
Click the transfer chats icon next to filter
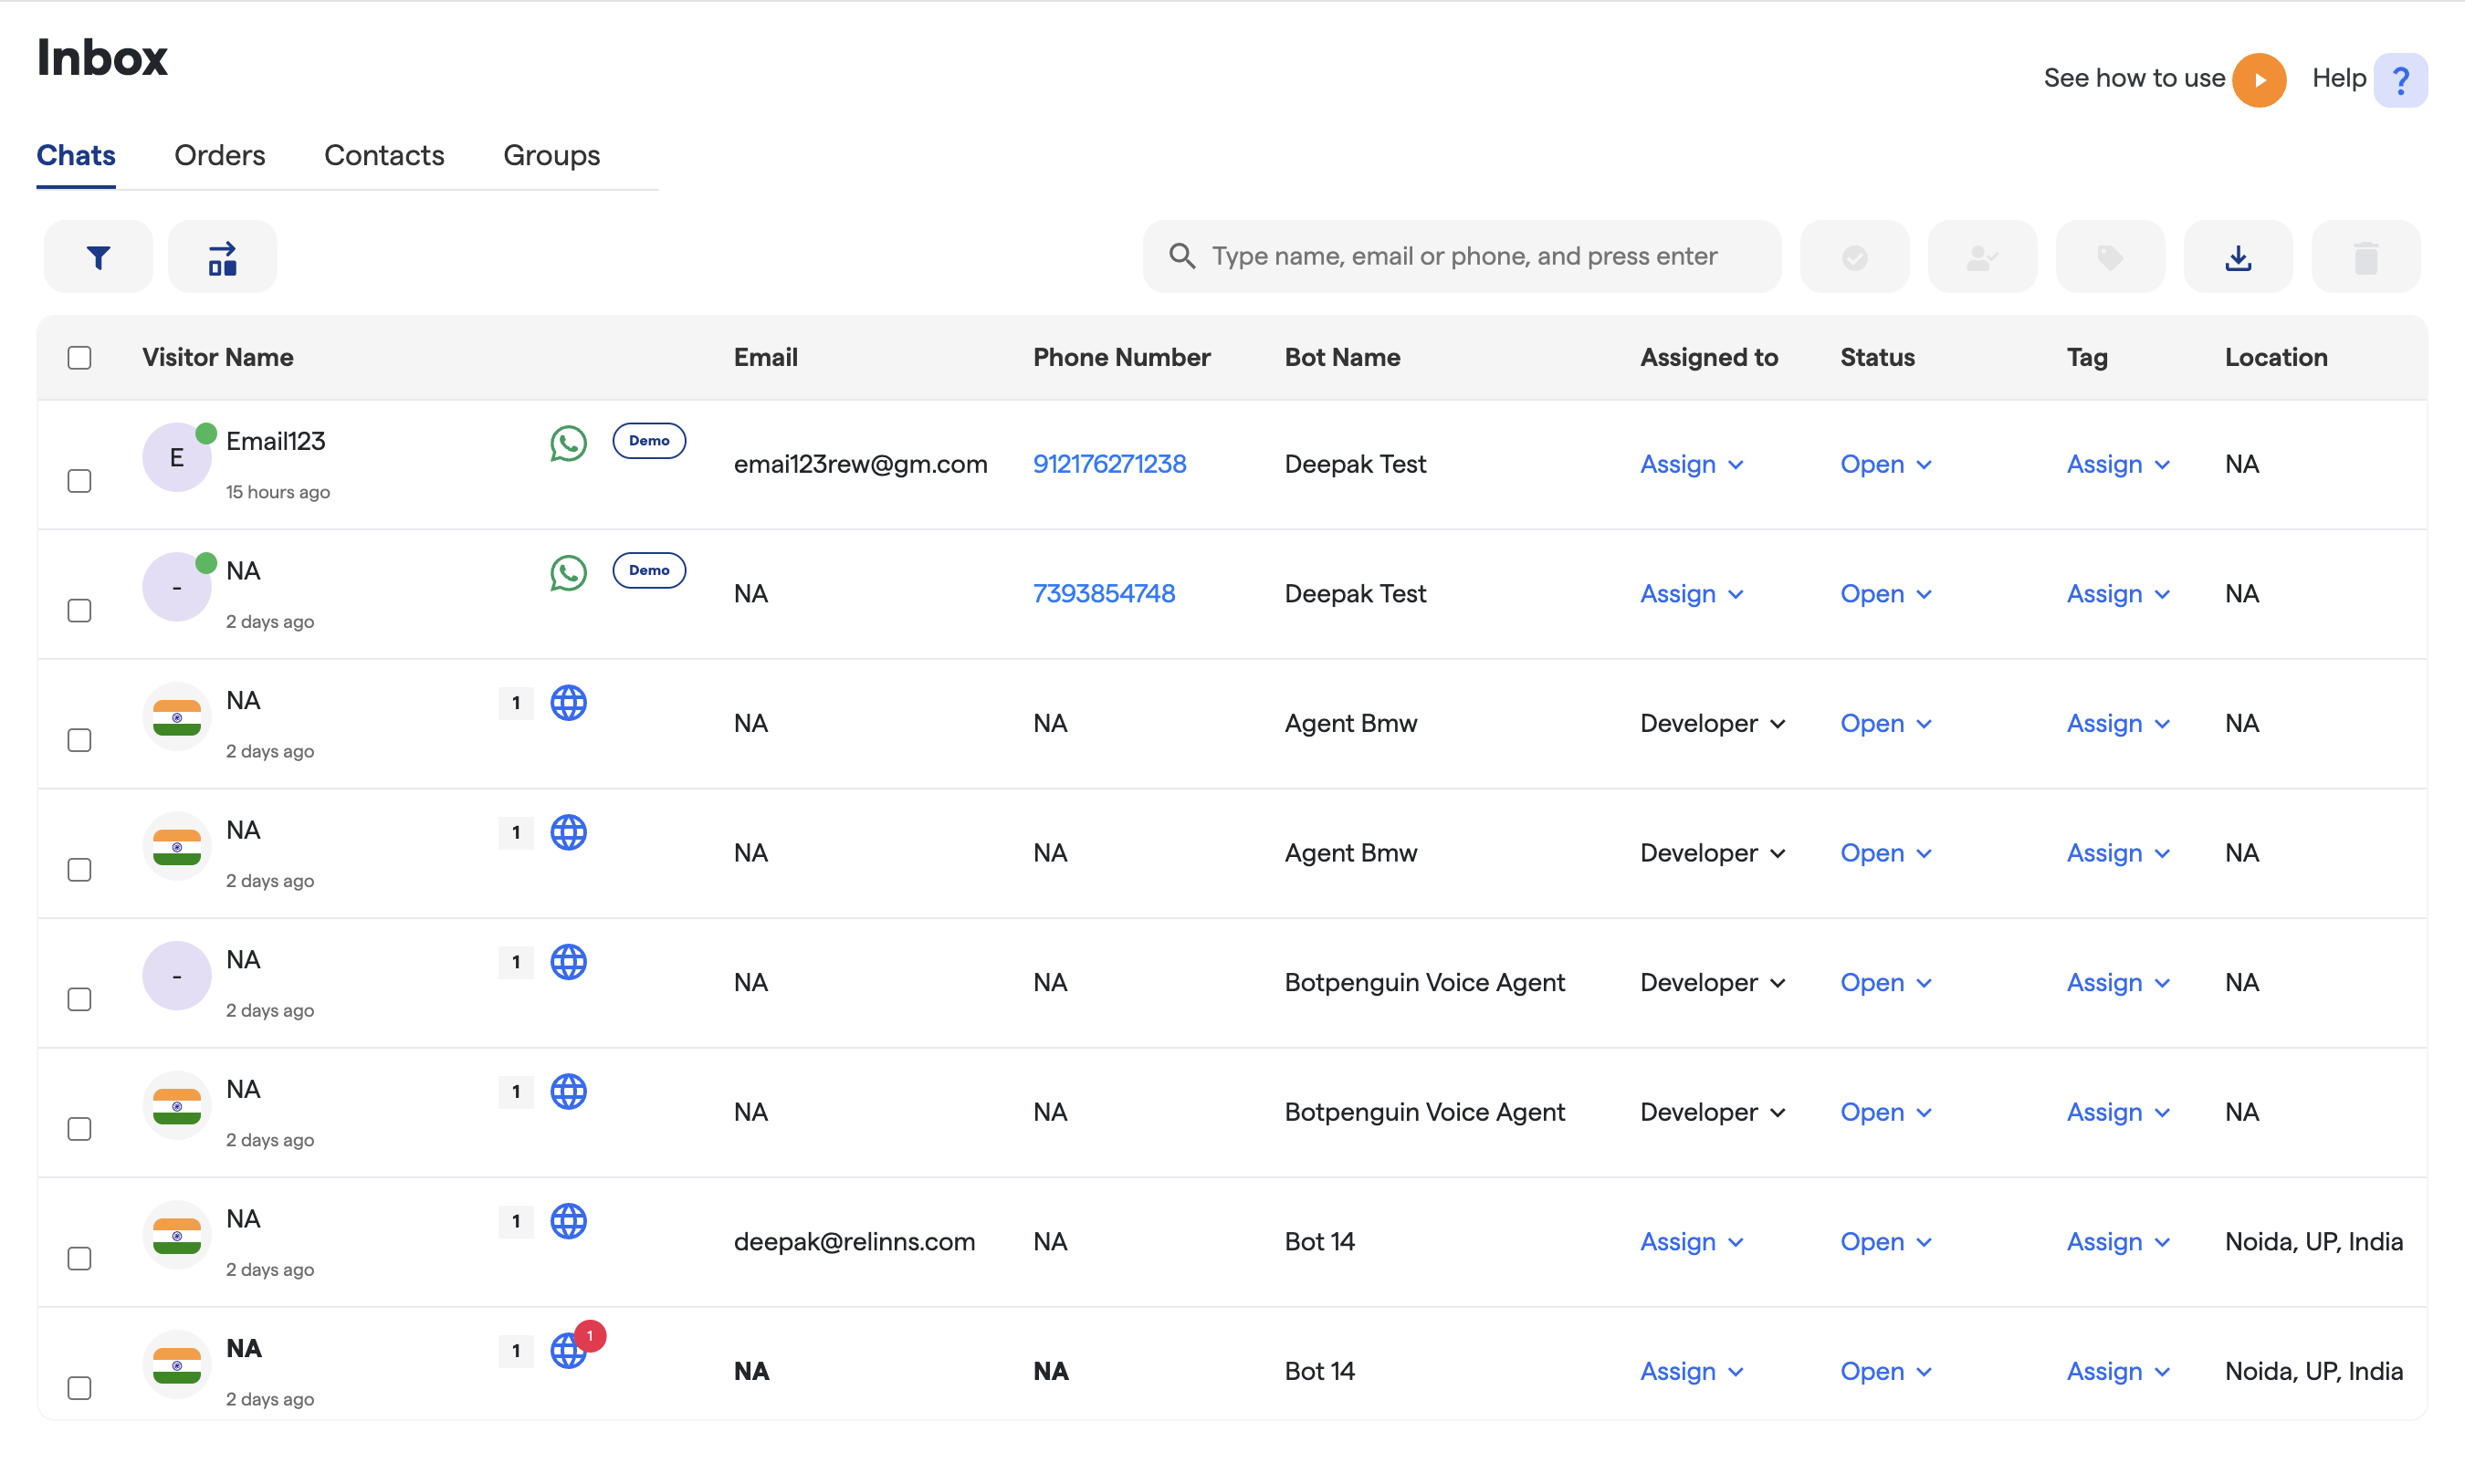222,257
